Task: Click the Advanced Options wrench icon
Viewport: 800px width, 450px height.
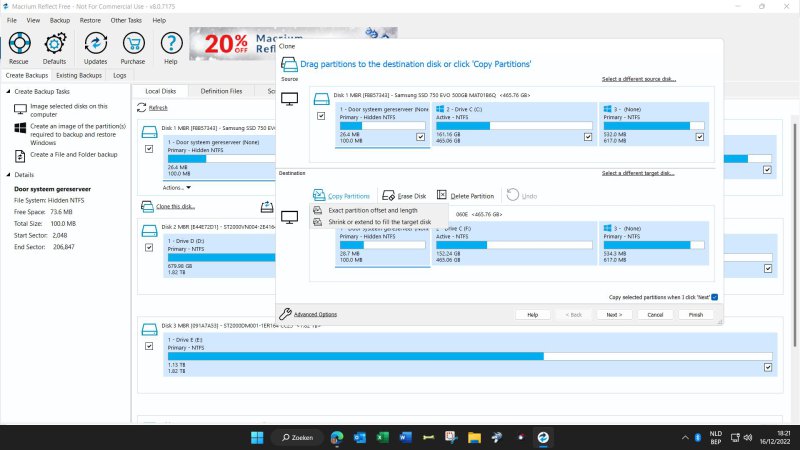Action: click(x=285, y=314)
